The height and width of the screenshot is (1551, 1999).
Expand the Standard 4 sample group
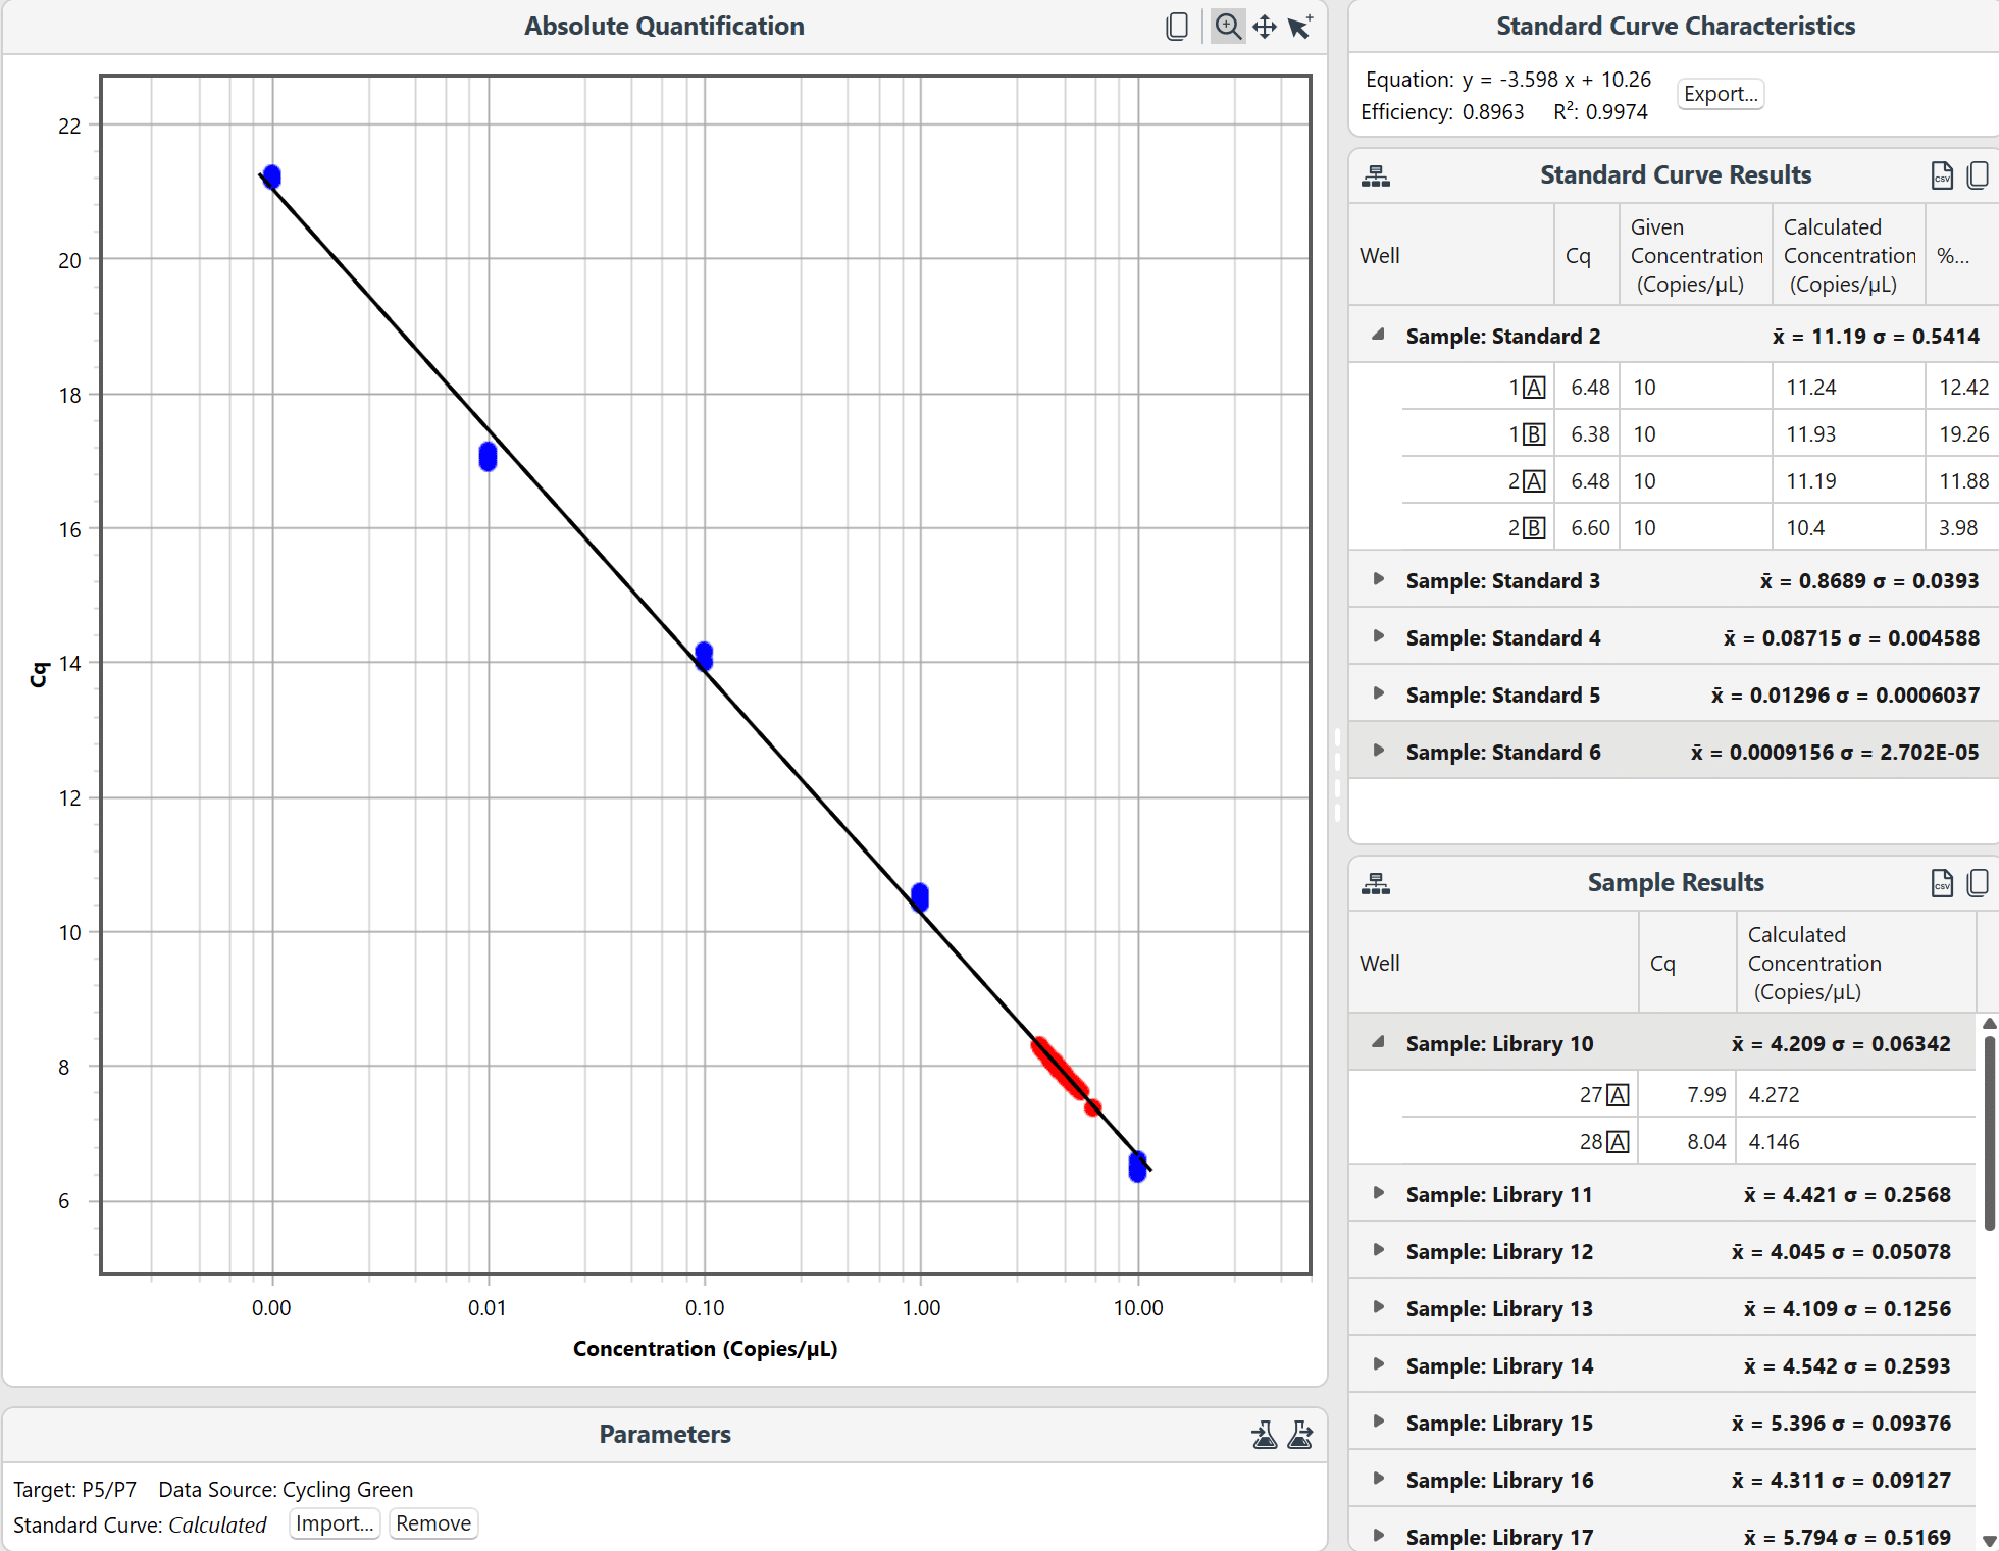(x=1378, y=637)
